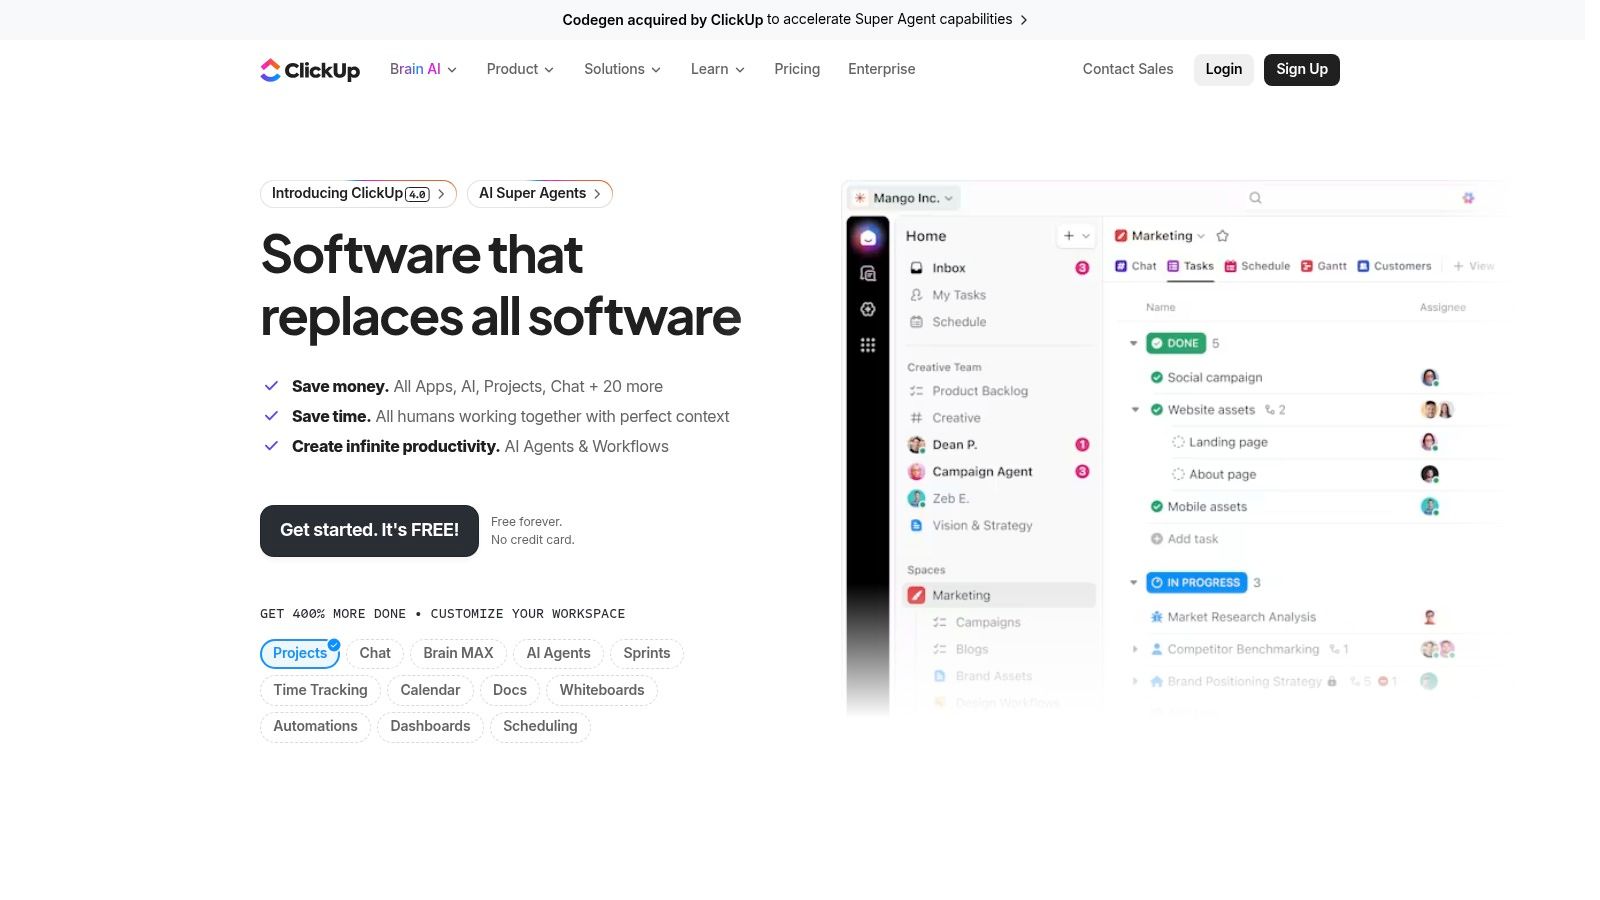
Task: Click the Sign Up button
Action: tap(1301, 69)
